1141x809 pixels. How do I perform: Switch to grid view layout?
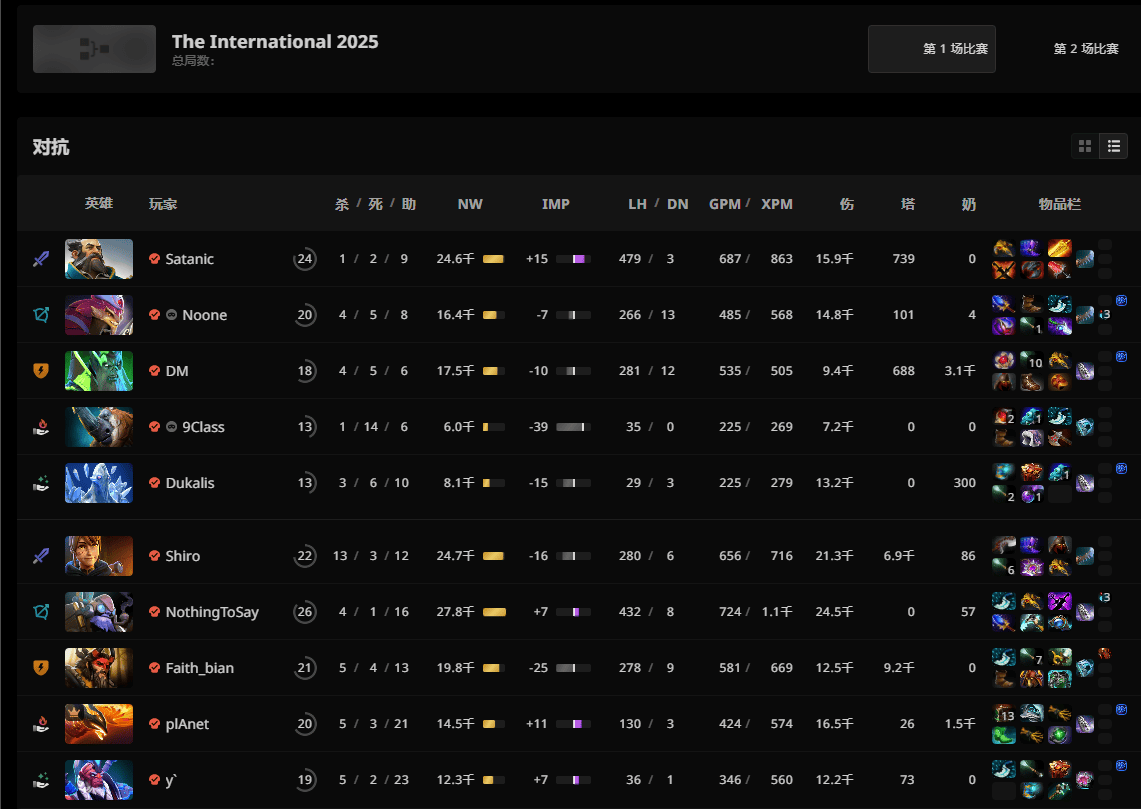(1085, 147)
